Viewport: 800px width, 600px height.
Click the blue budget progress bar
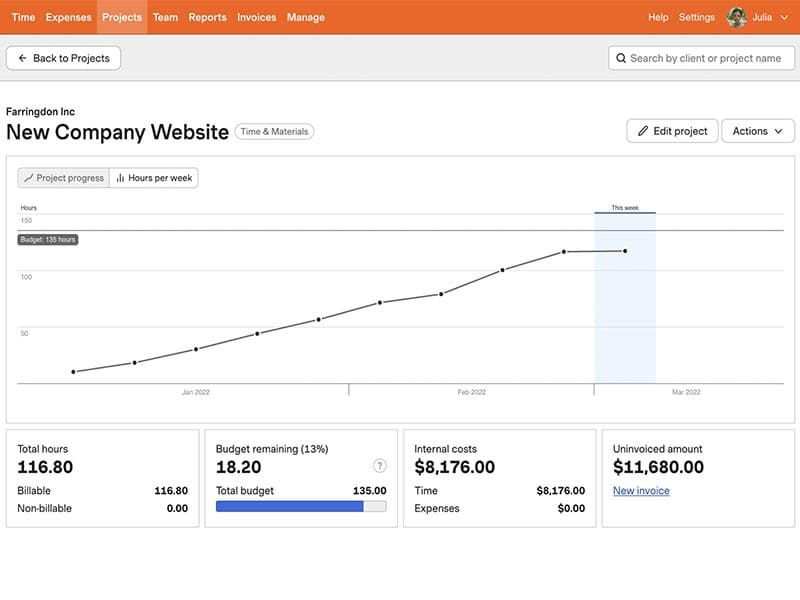coord(290,507)
